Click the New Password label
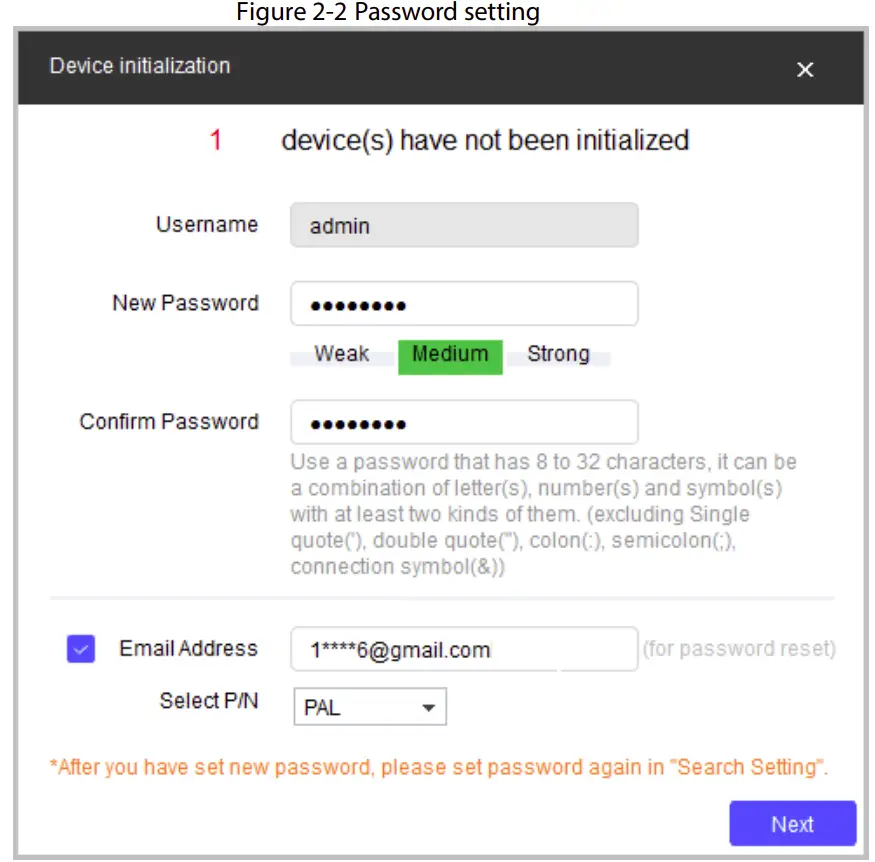The height and width of the screenshot is (862, 875). tap(185, 303)
